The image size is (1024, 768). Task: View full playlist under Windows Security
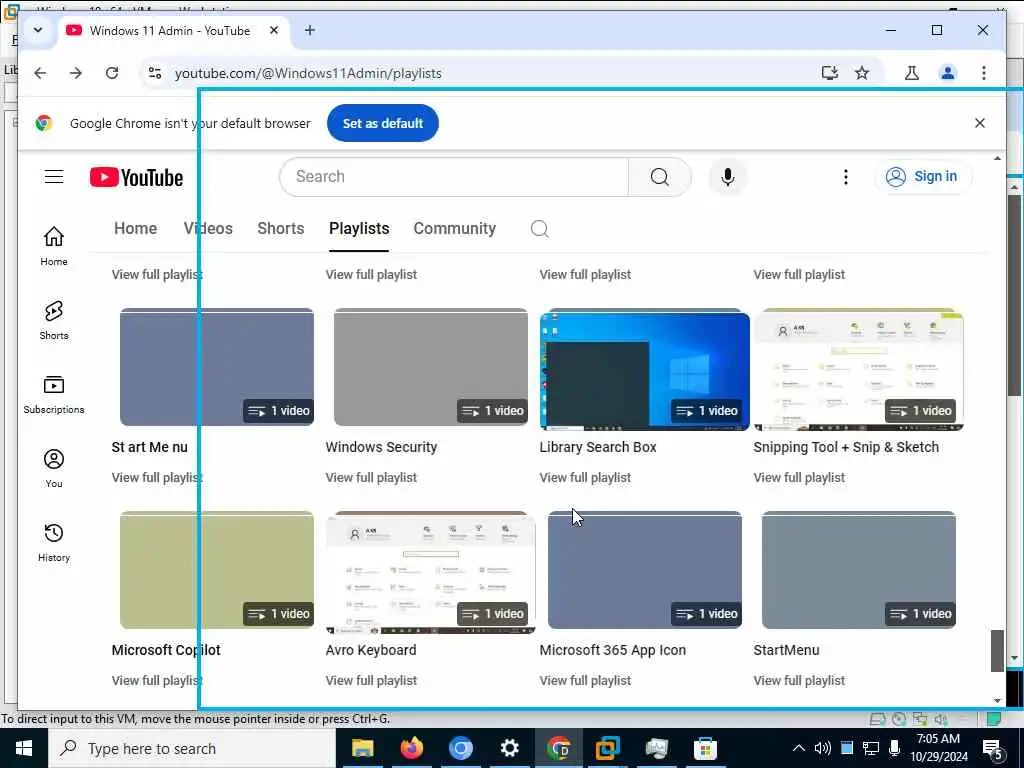coord(371,477)
